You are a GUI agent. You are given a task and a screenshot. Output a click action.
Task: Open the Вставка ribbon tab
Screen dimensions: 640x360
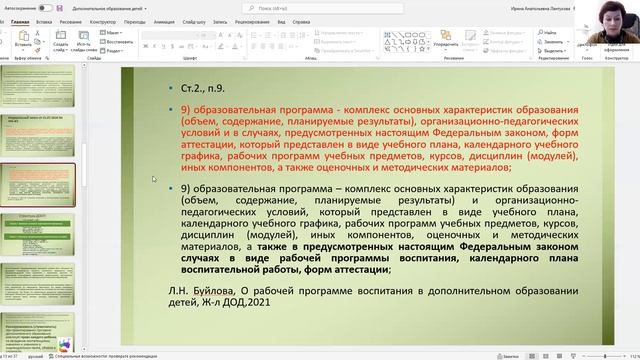coord(44,22)
